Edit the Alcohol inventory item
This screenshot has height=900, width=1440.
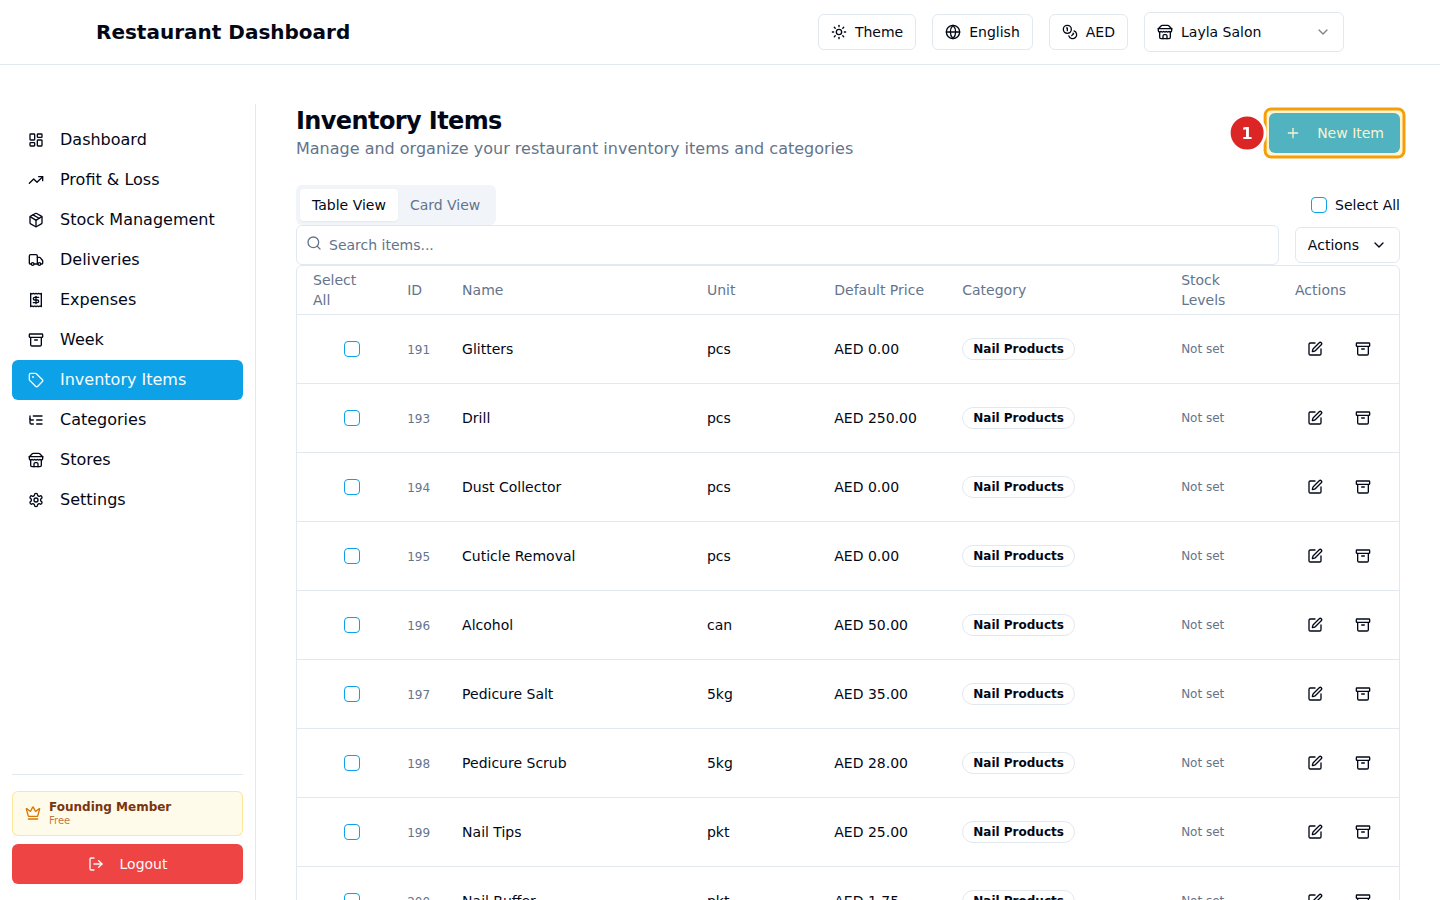coord(1315,625)
